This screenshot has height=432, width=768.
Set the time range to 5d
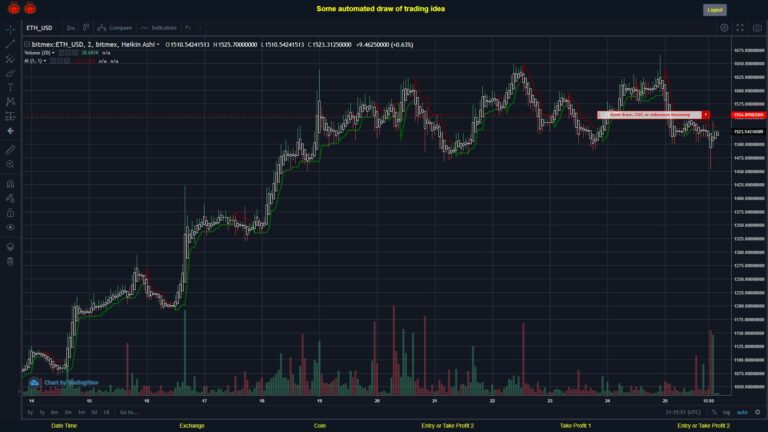coord(94,412)
